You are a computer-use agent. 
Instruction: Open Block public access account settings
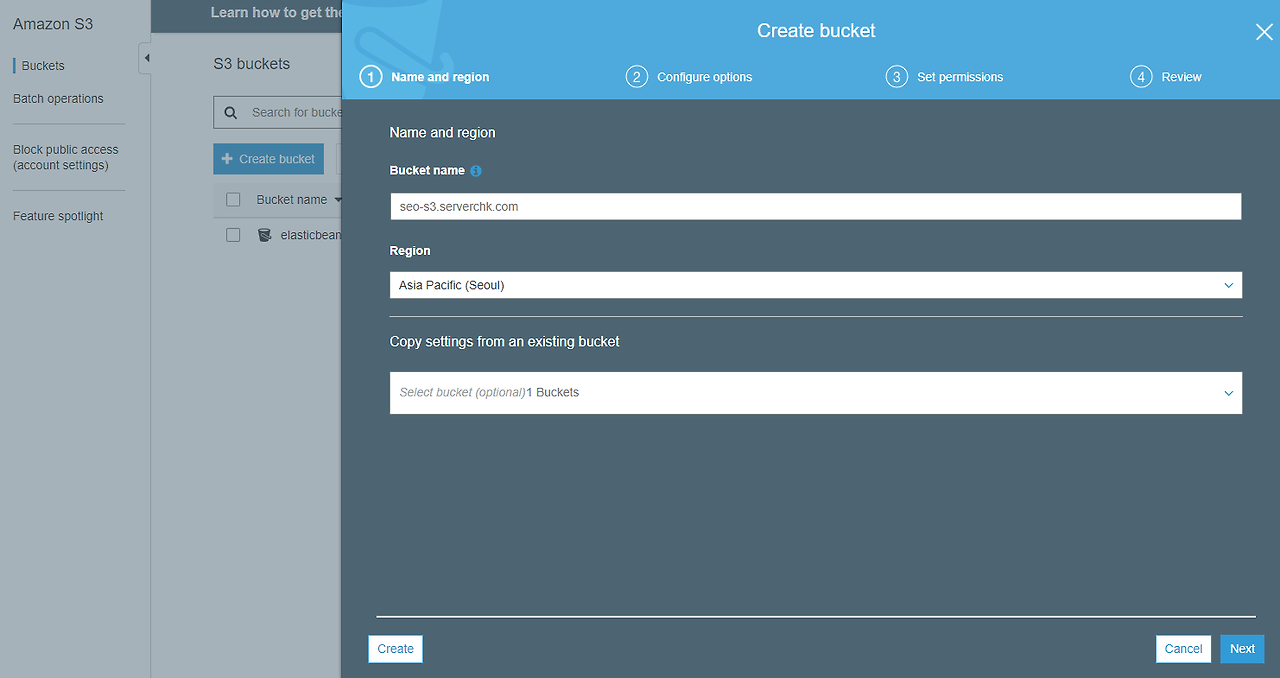click(x=66, y=158)
